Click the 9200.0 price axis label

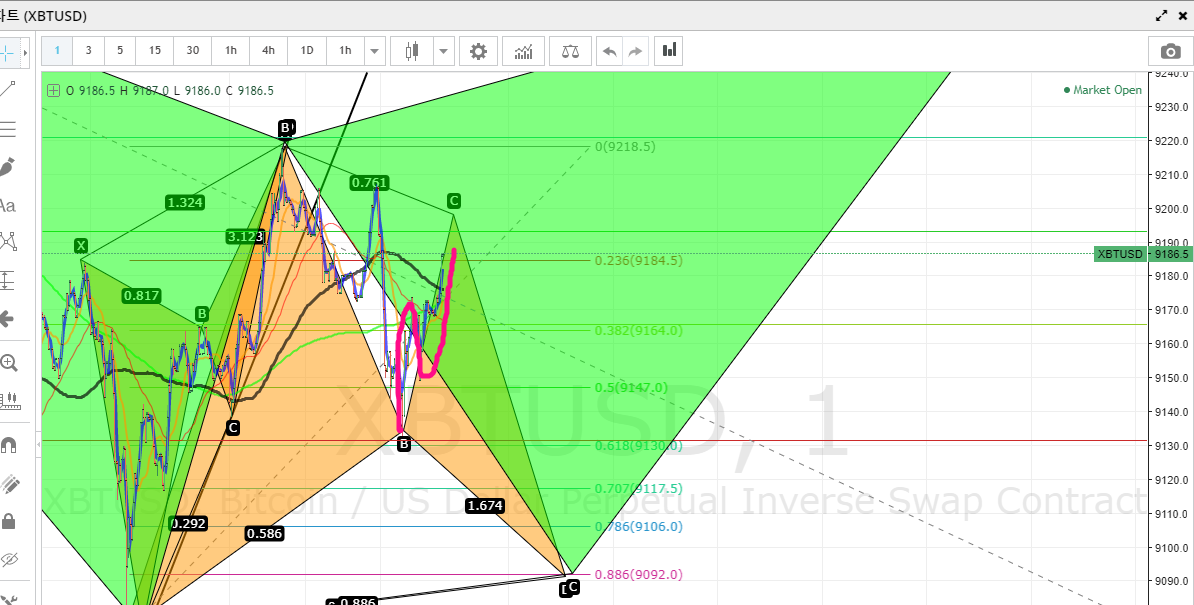point(1172,209)
